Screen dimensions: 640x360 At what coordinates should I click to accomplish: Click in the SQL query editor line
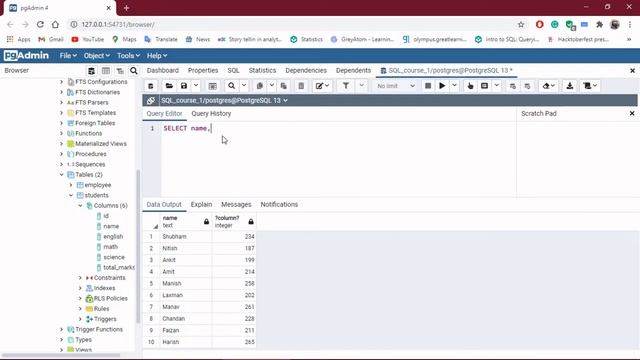pyautogui.click(x=339, y=128)
